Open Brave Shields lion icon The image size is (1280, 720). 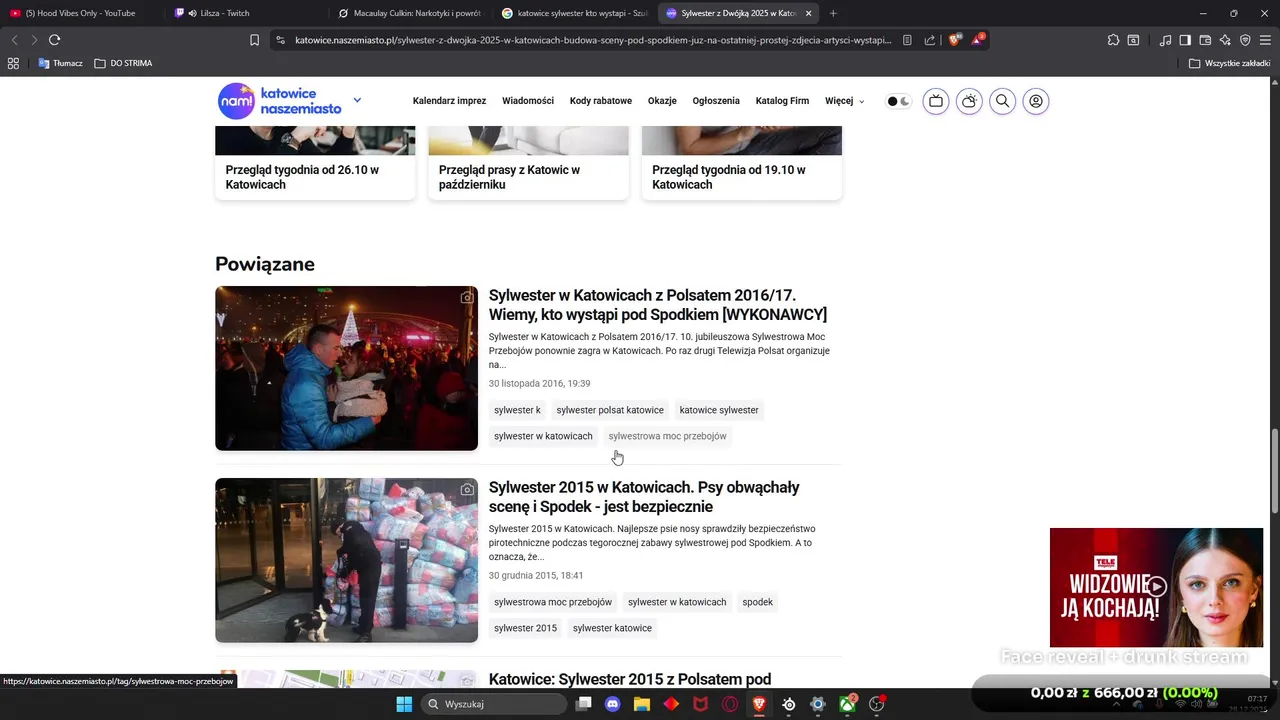pyautogui.click(x=954, y=40)
